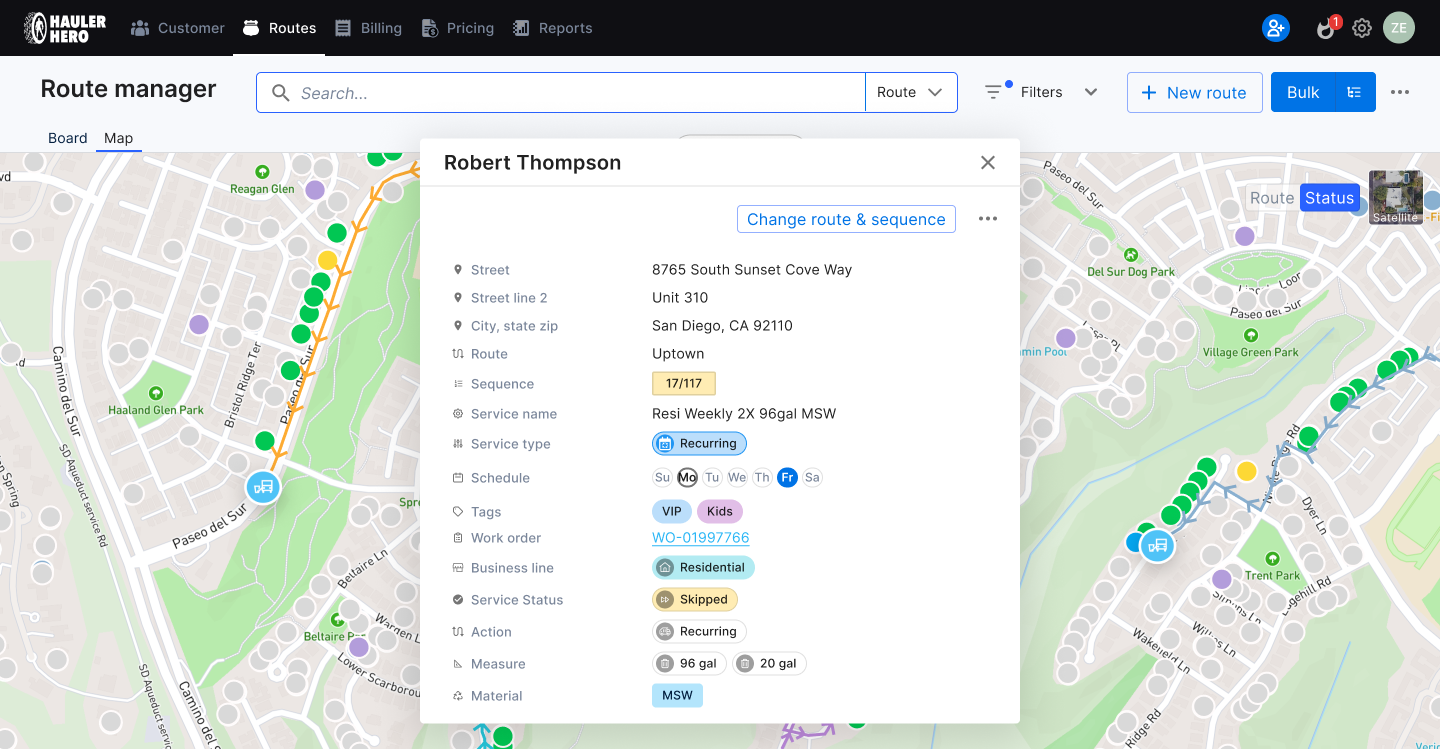The width and height of the screenshot is (1440, 749).
Task: Switch to the Board tab
Action: point(67,137)
